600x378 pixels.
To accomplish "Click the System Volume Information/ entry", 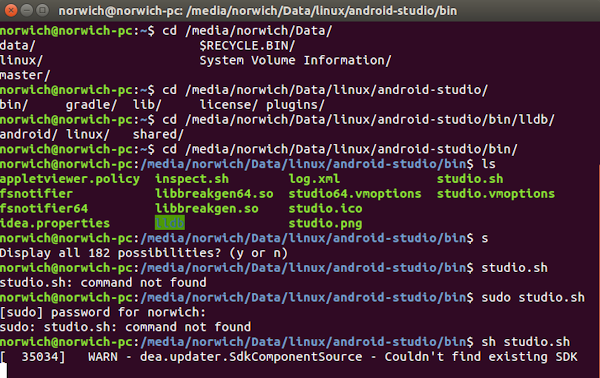I will 295,60.
